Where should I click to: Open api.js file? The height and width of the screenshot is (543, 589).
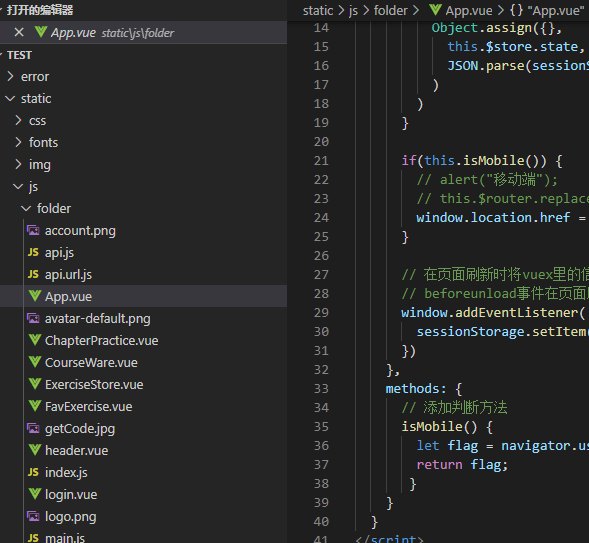[x=59, y=253]
